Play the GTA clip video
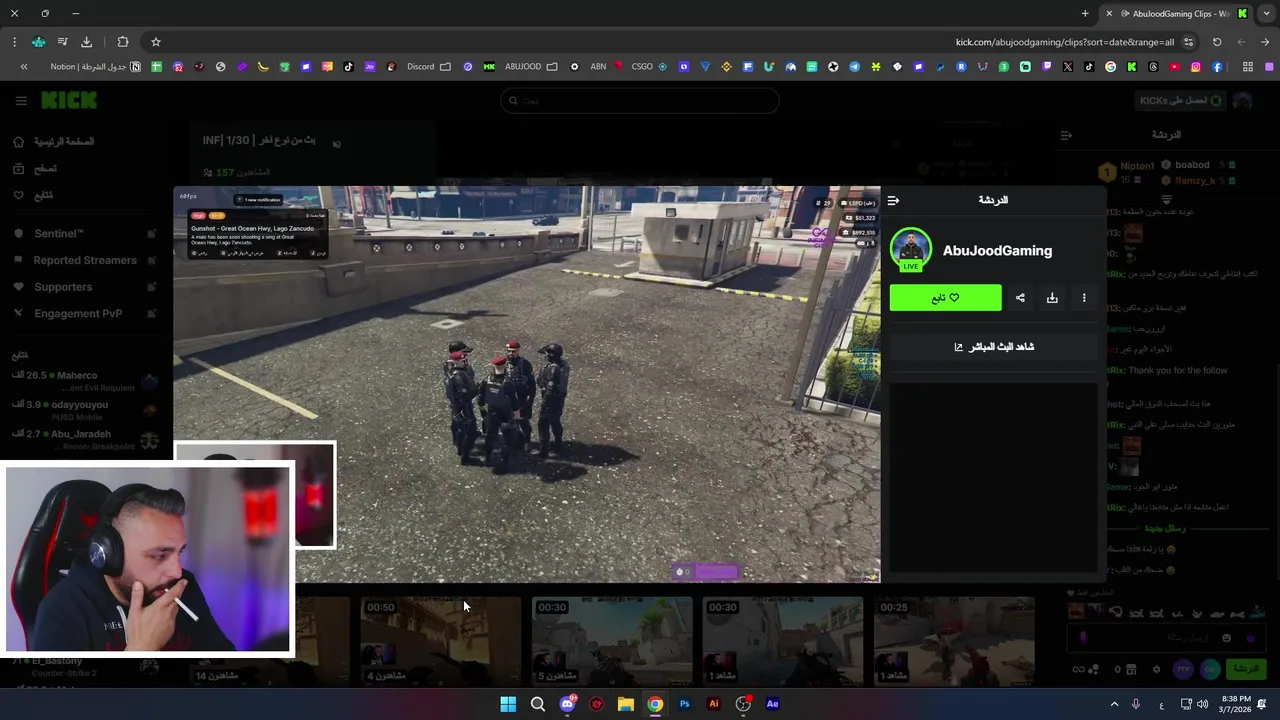Image resolution: width=1280 pixels, height=720 pixels. [527, 384]
